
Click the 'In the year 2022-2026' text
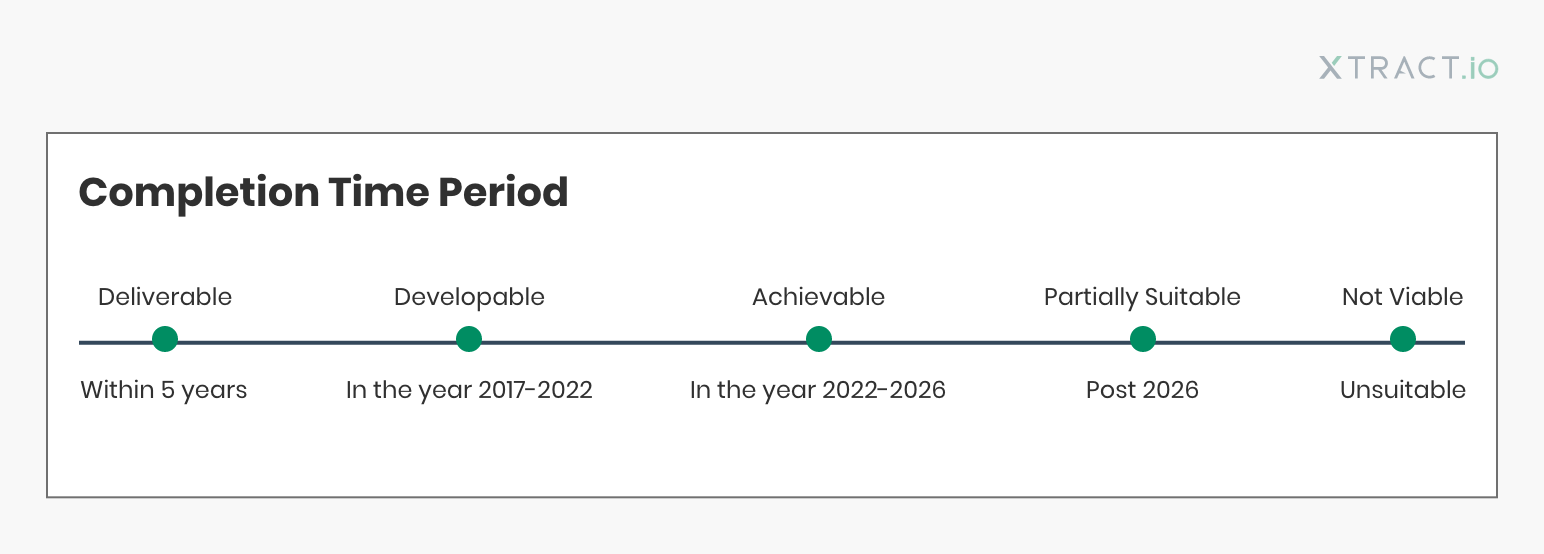pyautogui.click(x=818, y=390)
